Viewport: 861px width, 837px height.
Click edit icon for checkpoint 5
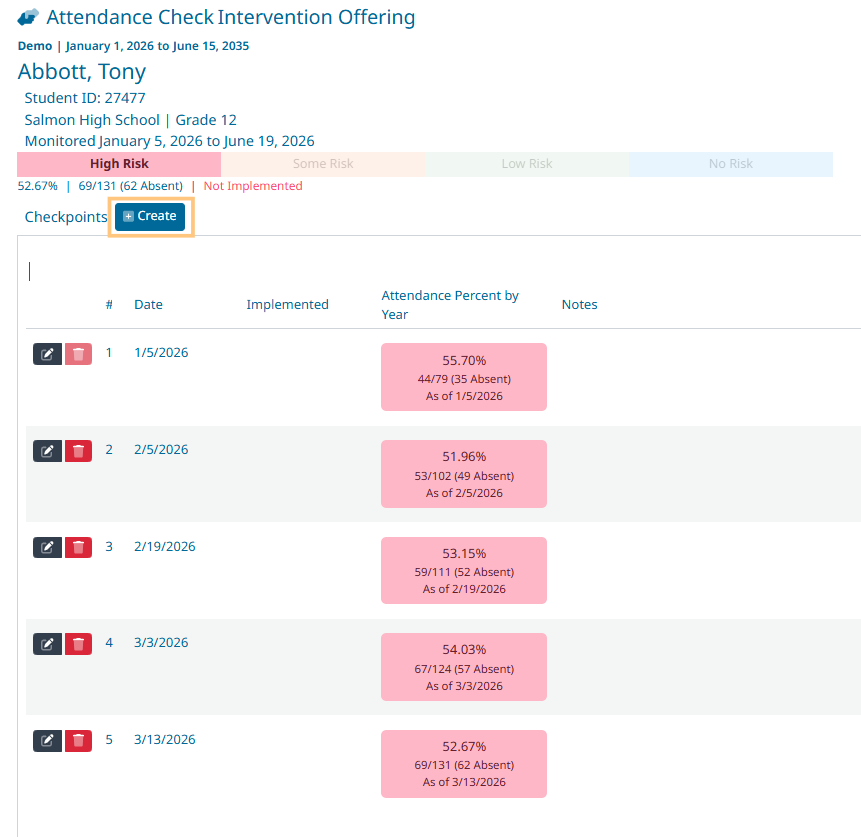point(47,741)
